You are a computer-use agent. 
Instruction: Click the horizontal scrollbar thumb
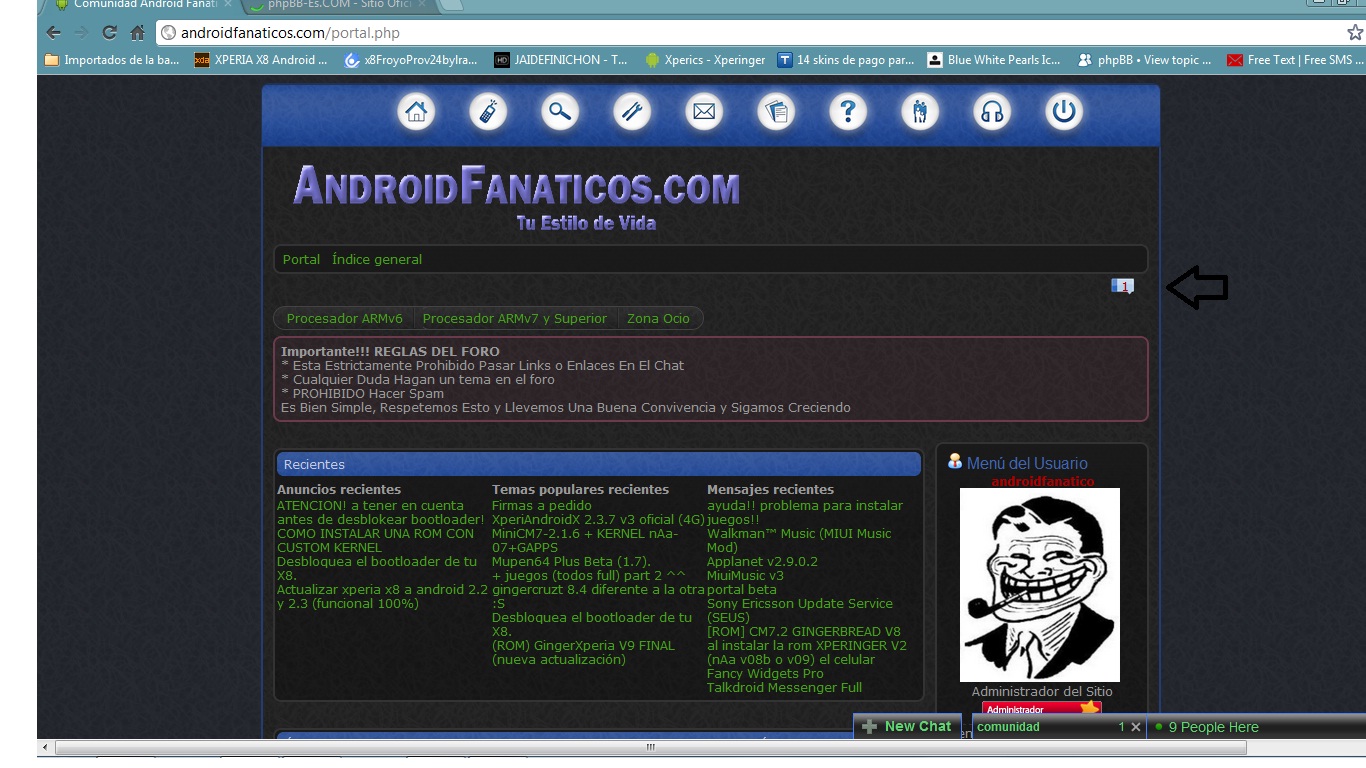tap(650, 747)
